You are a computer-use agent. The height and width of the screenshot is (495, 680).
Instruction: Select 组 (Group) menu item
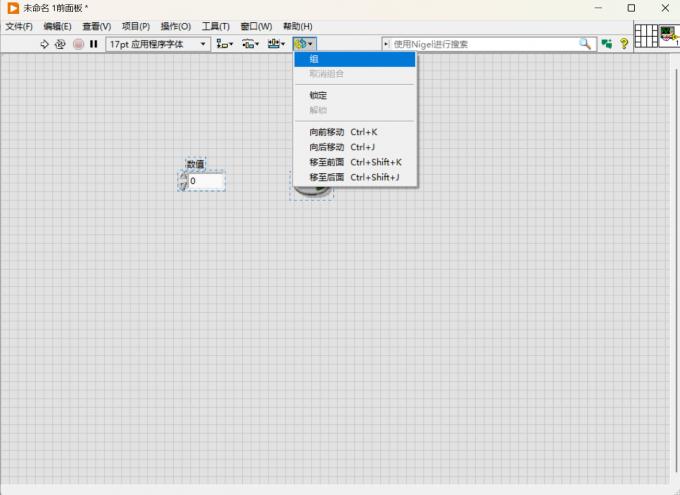(x=355, y=59)
